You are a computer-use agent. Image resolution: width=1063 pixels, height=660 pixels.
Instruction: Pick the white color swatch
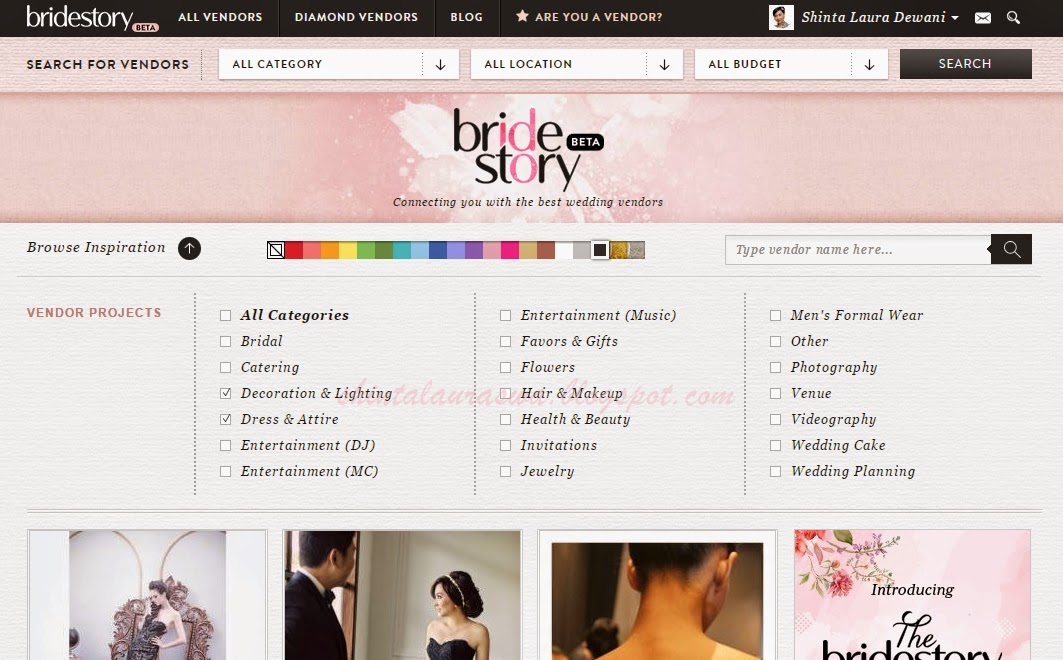click(x=564, y=250)
